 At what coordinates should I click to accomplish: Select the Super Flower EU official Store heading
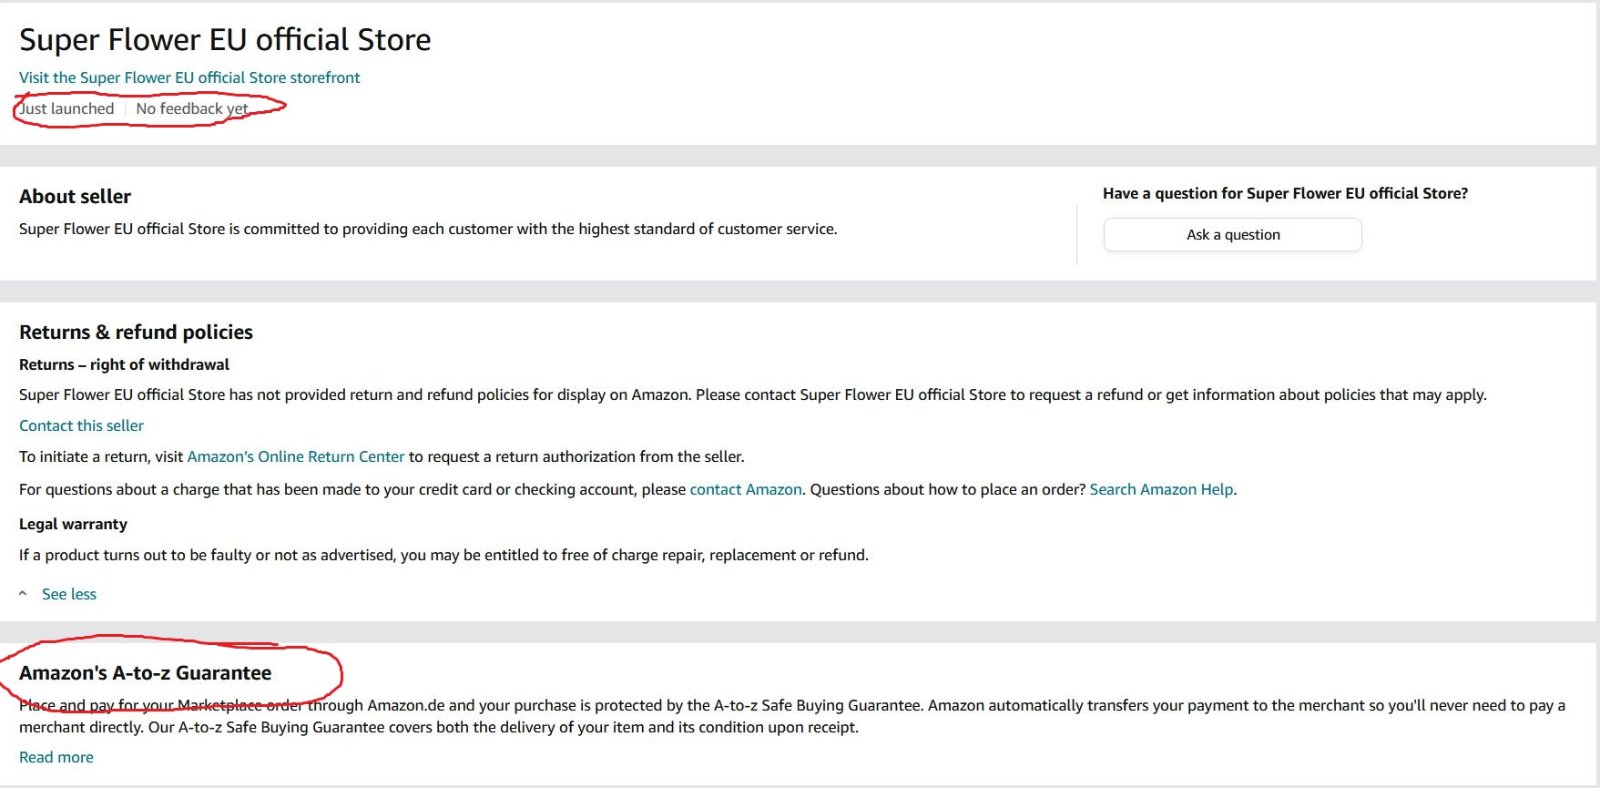[225, 39]
